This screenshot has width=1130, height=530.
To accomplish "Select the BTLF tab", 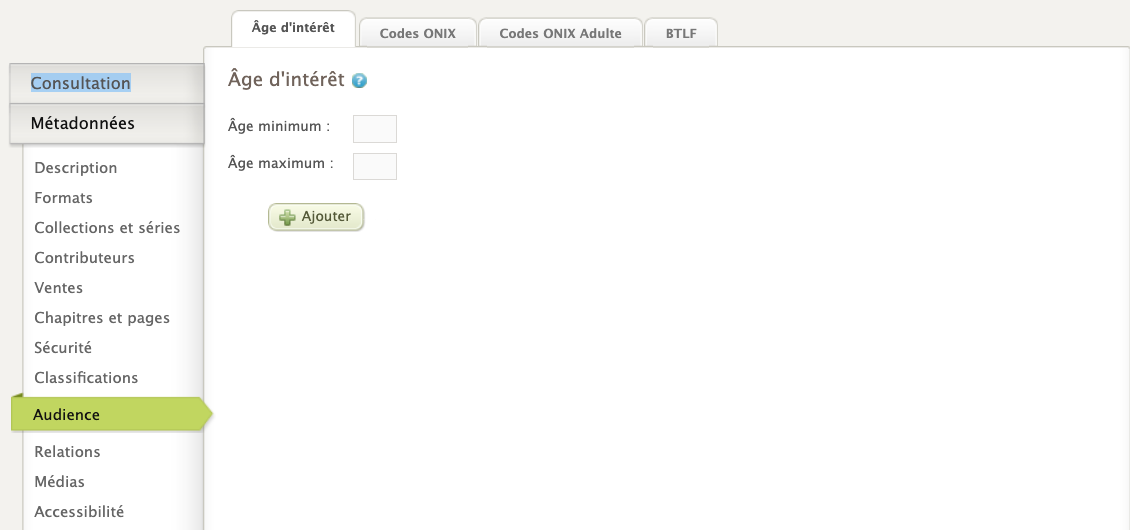I will 681,33.
